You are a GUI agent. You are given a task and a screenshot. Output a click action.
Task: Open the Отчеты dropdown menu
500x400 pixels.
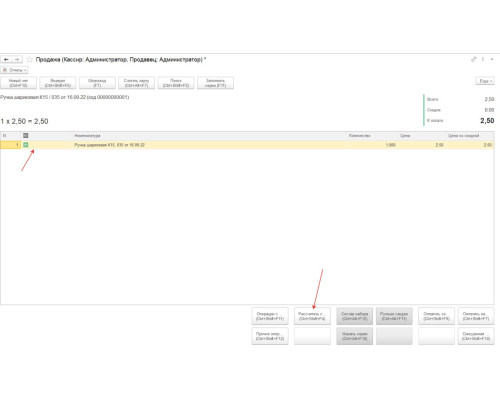click(15, 70)
